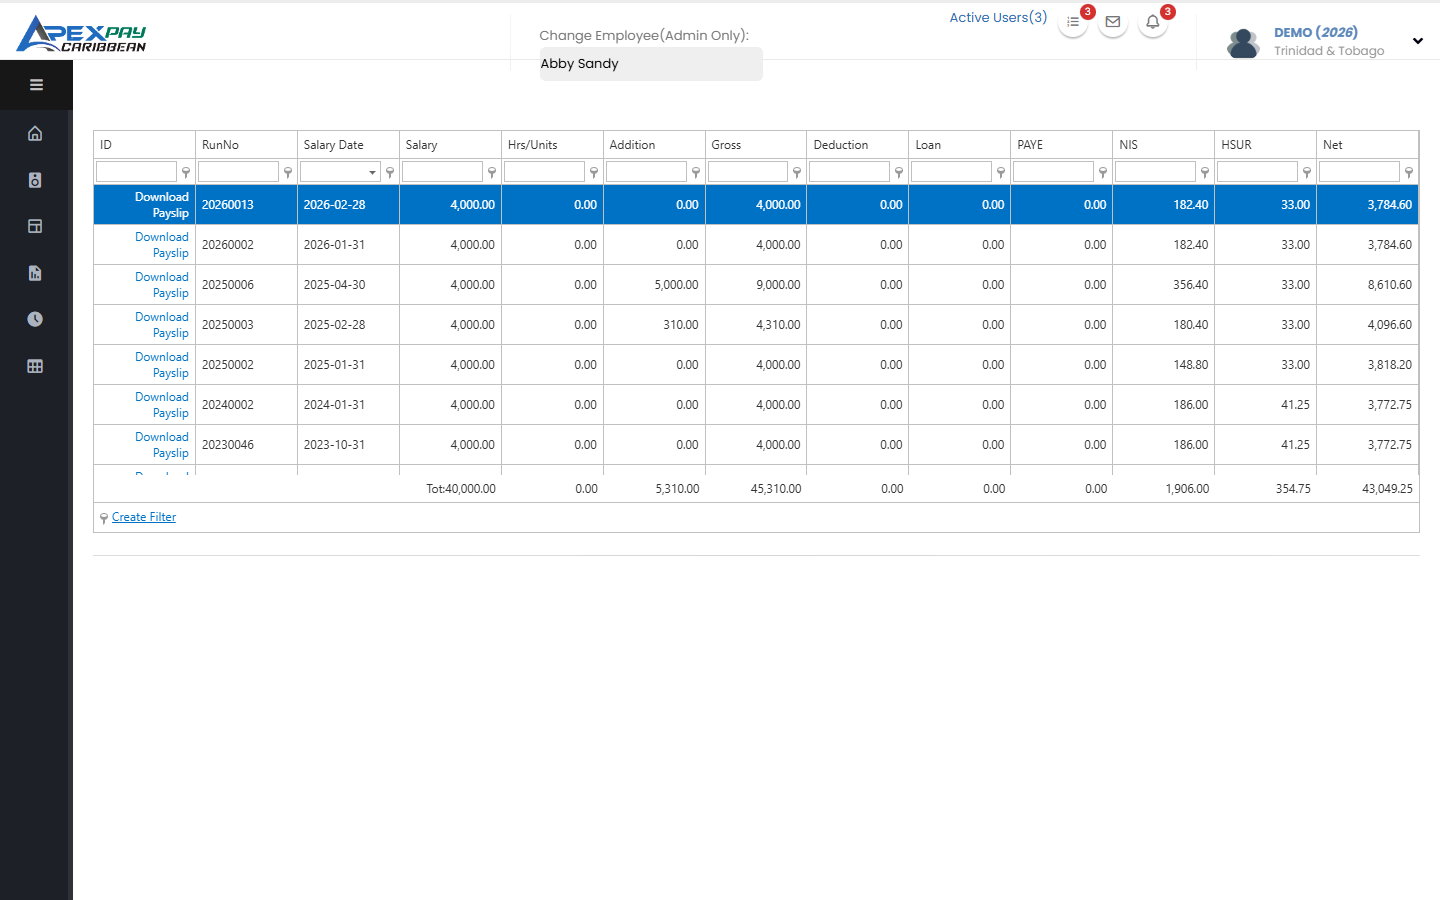The height and width of the screenshot is (900, 1440).
Task: Download Payslip for run 20260002
Action: [x=162, y=245]
